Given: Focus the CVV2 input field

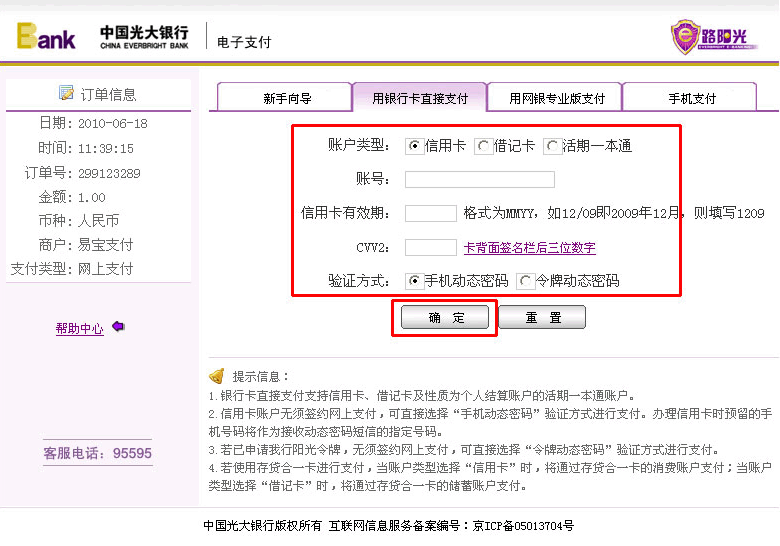Looking at the screenshot, I should (x=431, y=247).
